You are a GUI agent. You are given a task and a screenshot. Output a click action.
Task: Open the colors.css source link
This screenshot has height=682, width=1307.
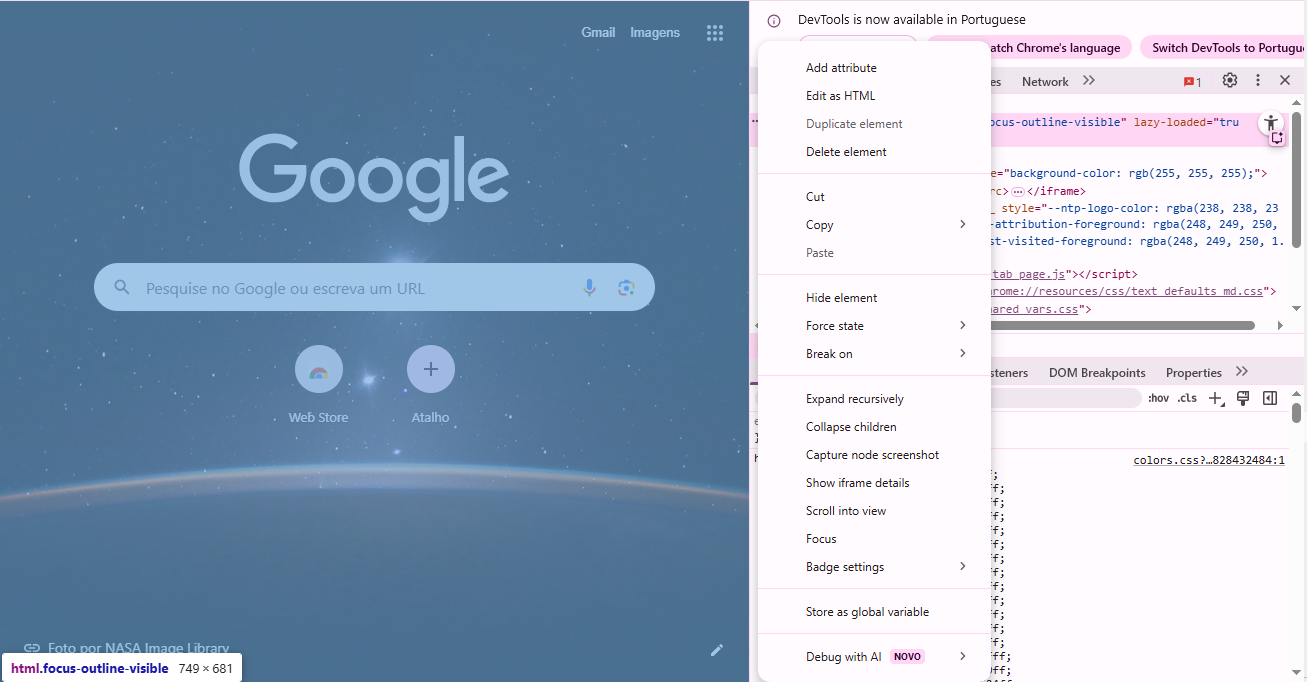tap(1209, 461)
